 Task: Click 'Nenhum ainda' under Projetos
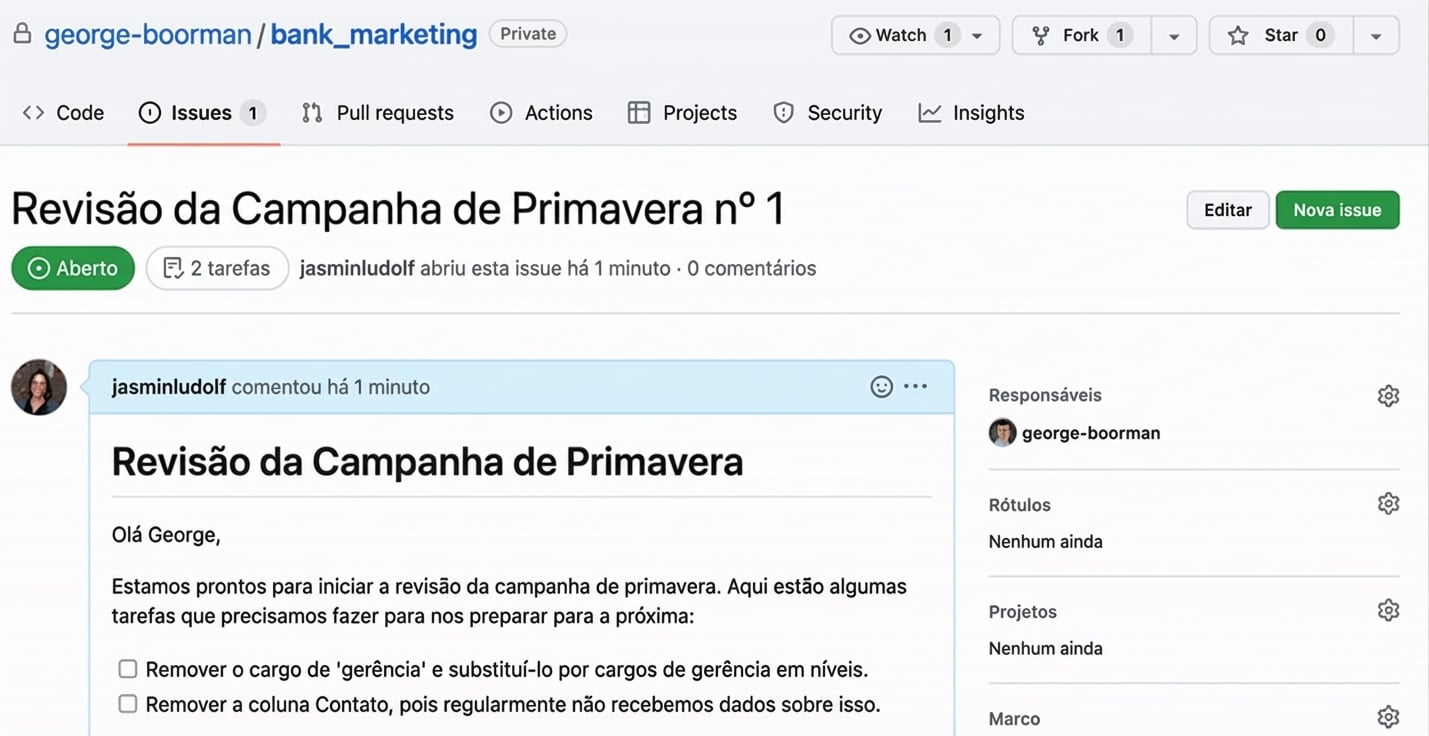tap(1046, 649)
